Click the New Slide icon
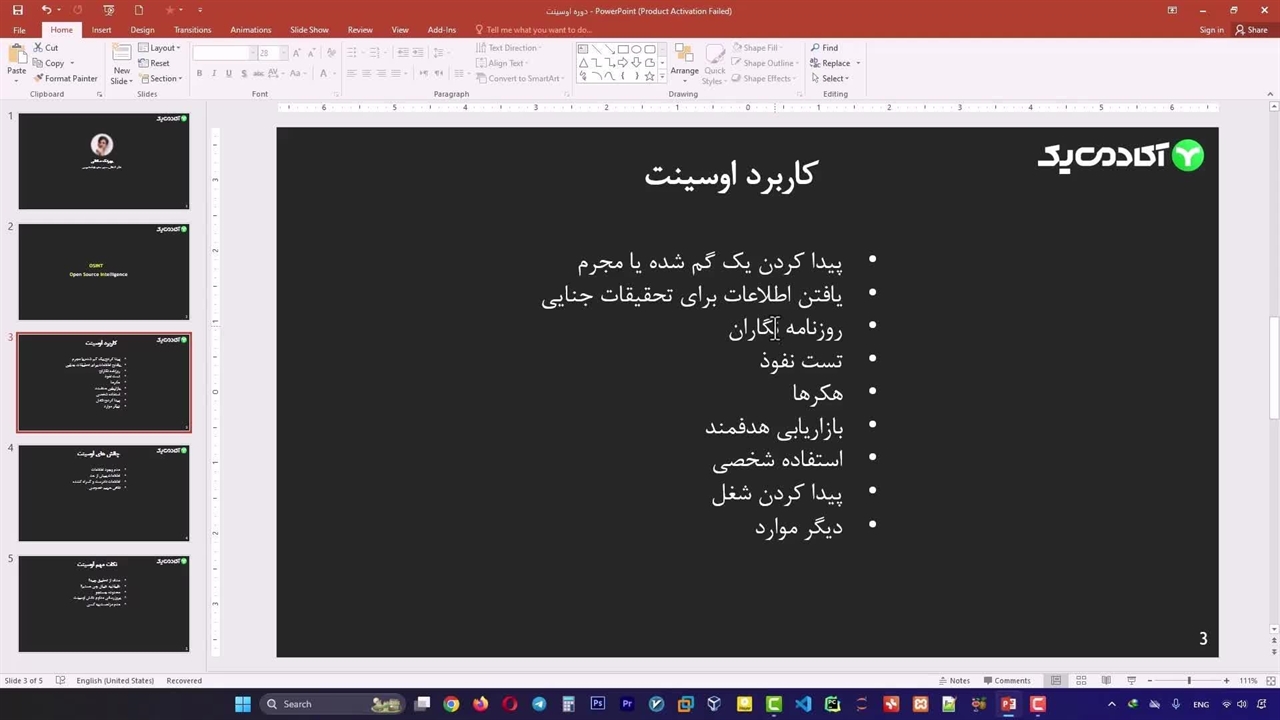This screenshot has width=1280, height=720. tap(121, 57)
